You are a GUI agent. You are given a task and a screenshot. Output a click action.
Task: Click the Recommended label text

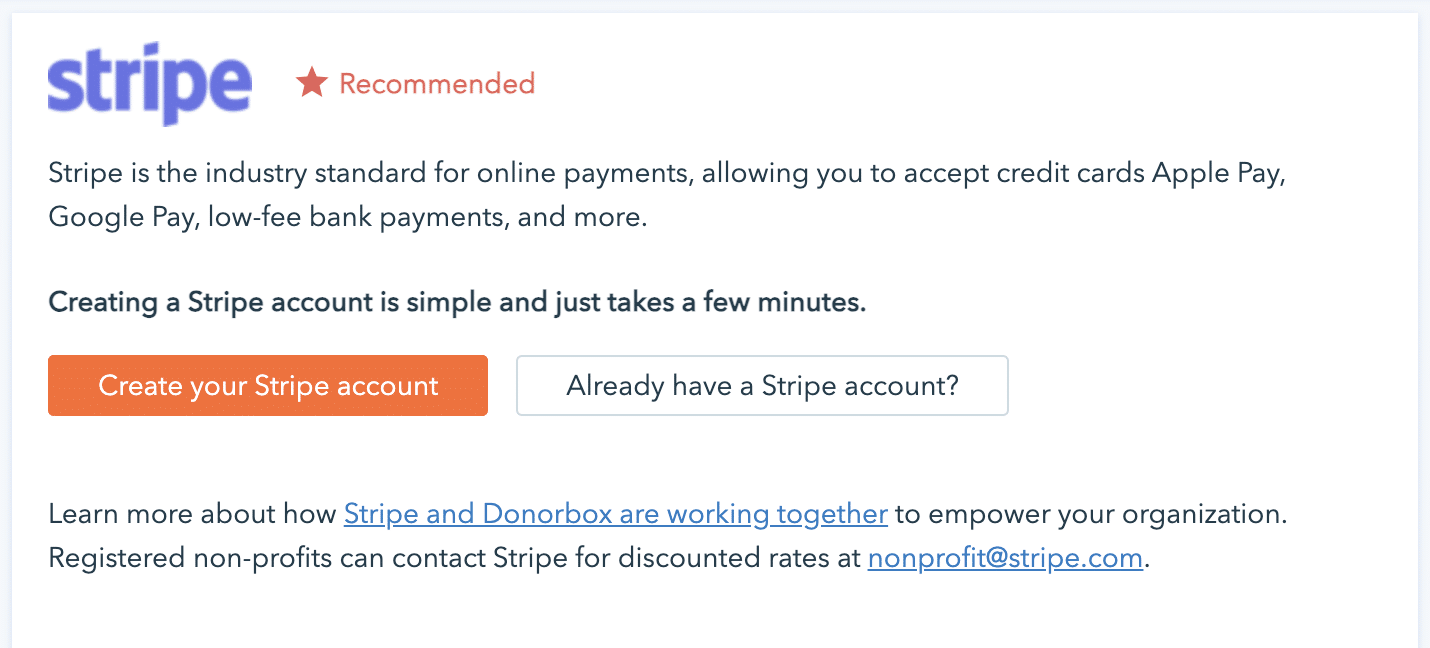[x=437, y=83]
